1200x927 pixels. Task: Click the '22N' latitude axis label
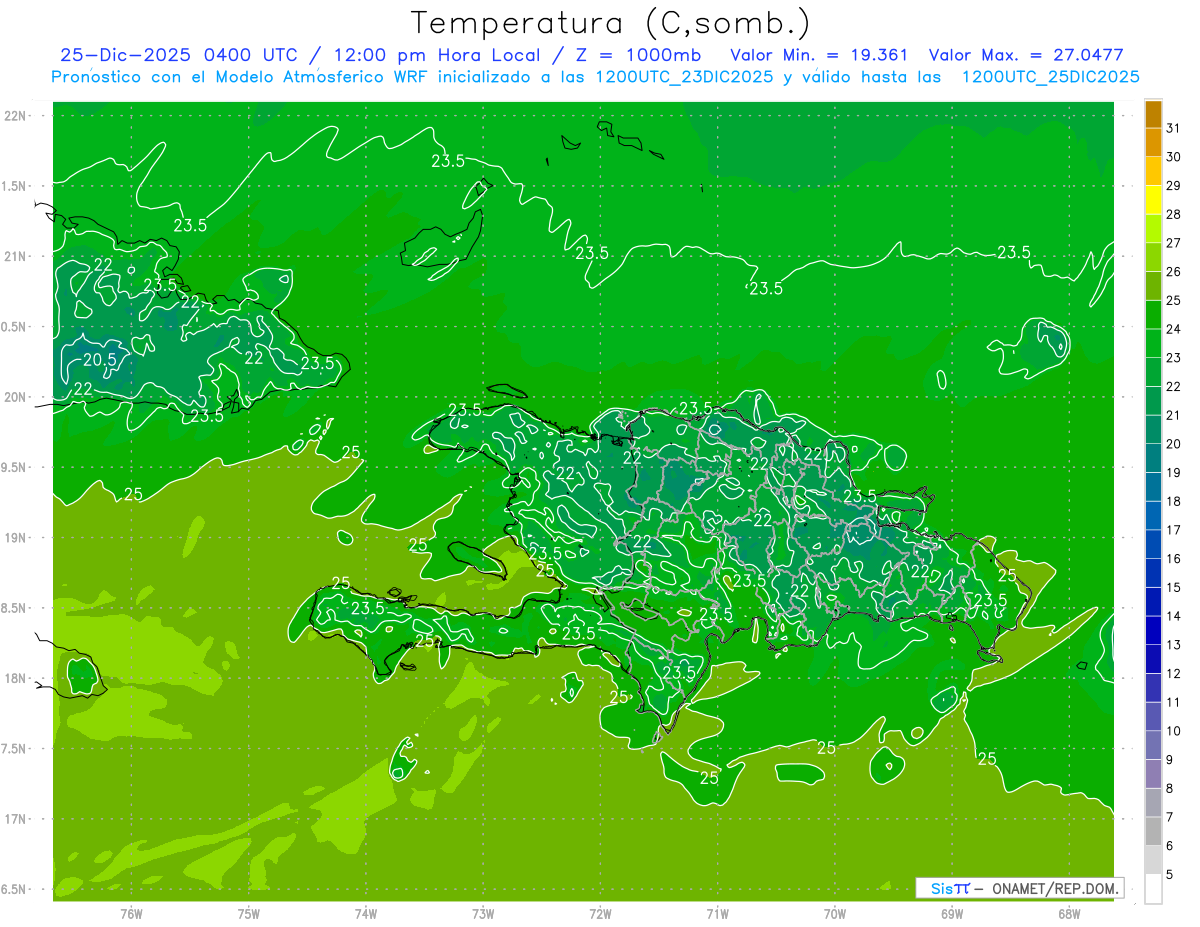[x=14, y=116]
